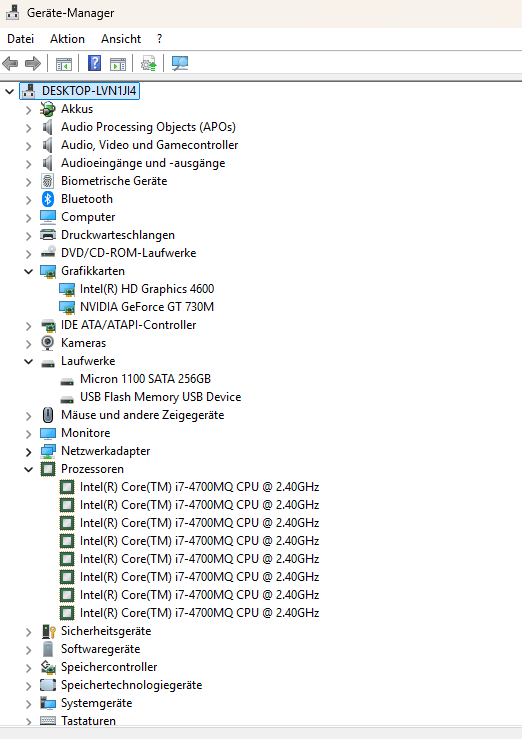Expand Audio Processing Objects (APOs)

tap(29, 128)
